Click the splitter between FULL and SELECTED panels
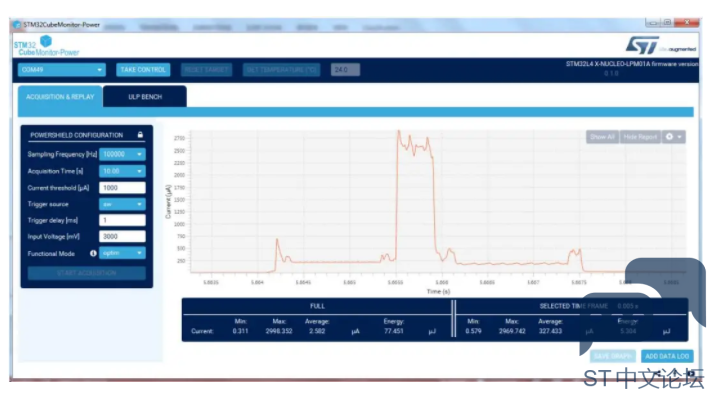 click(x=454, y=318)
